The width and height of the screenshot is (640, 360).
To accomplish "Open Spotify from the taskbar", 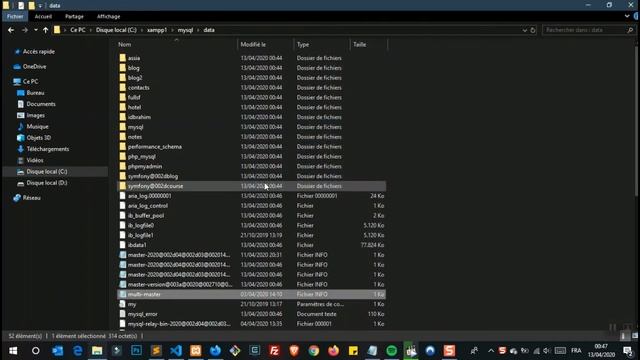I will [x=391, y=351].
